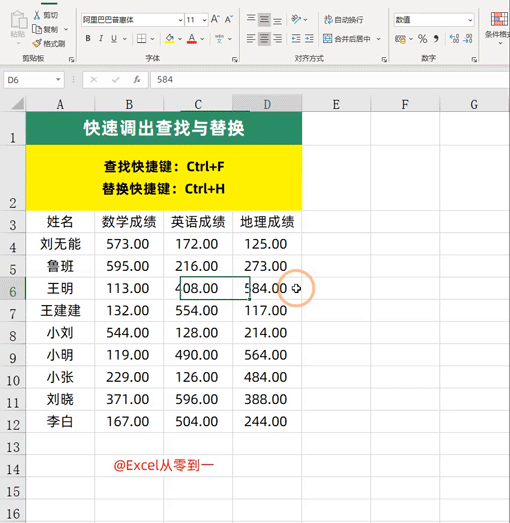Image resolution: width=510 pixels, height=523 pixels.
Task: Select row 12 header
Action: [13, 423]
